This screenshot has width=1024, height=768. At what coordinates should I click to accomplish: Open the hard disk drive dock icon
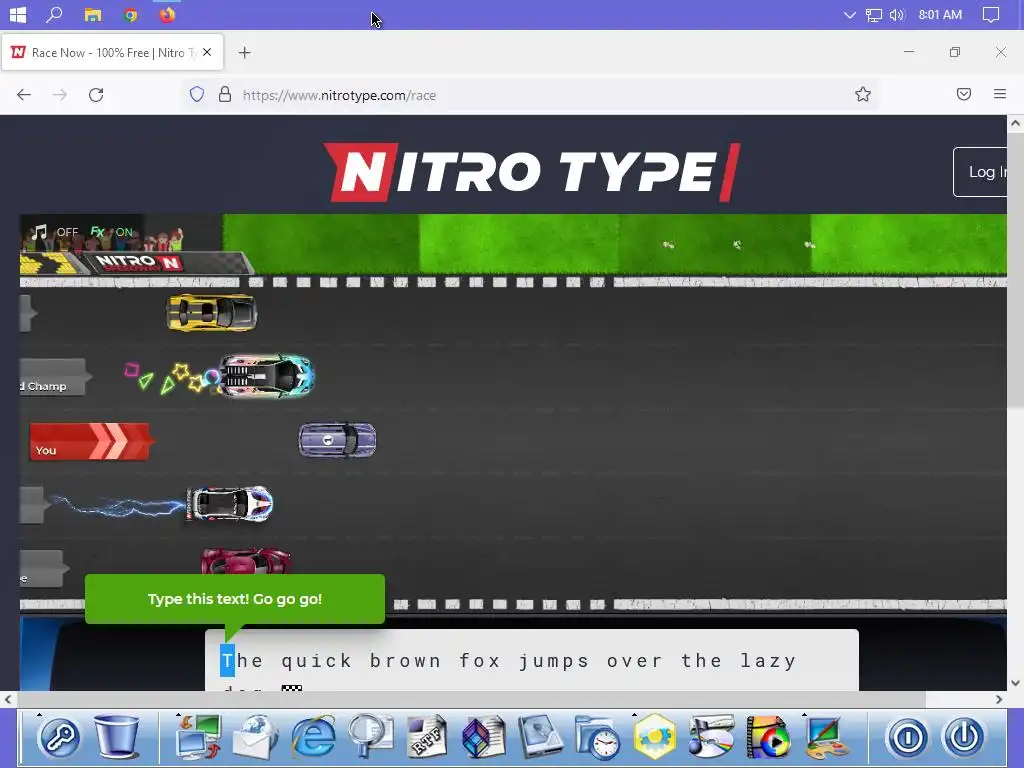click(x=541, y=737)
